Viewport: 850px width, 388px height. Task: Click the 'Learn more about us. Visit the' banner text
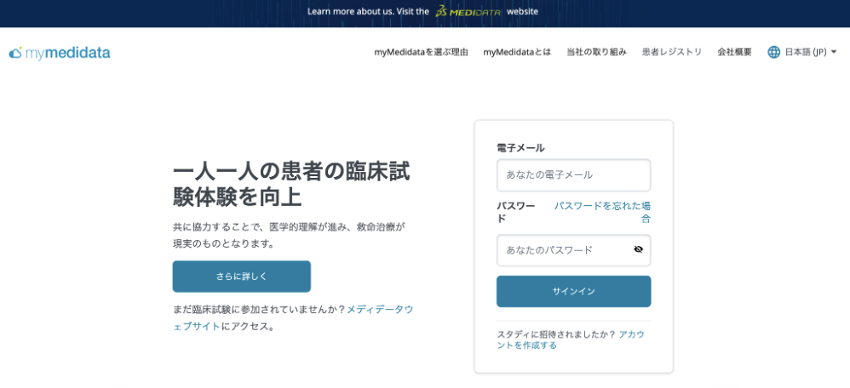[x=368, y=11]
